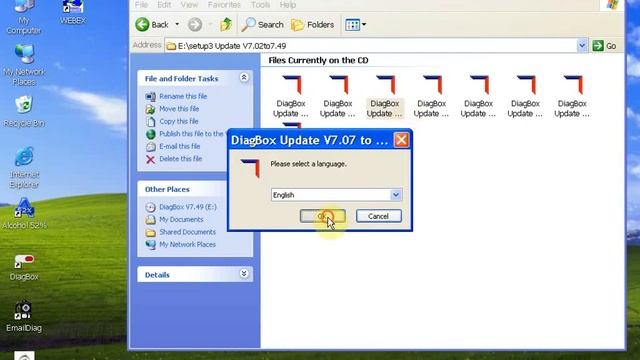Launch EmailDiag desktop shortcut
This screenshot has width=640, height=360.
click(x=24, y=317)
